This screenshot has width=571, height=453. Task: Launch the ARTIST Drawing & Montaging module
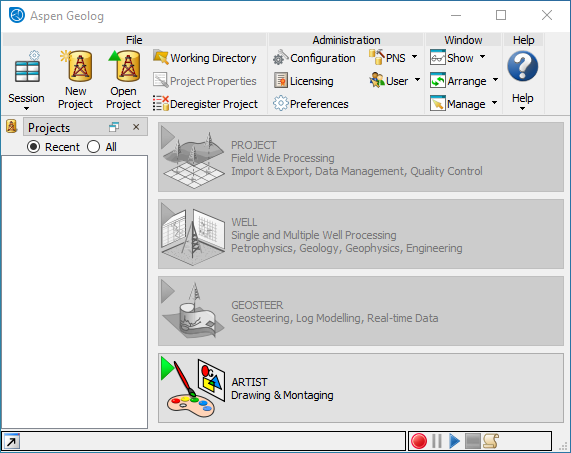361,388
